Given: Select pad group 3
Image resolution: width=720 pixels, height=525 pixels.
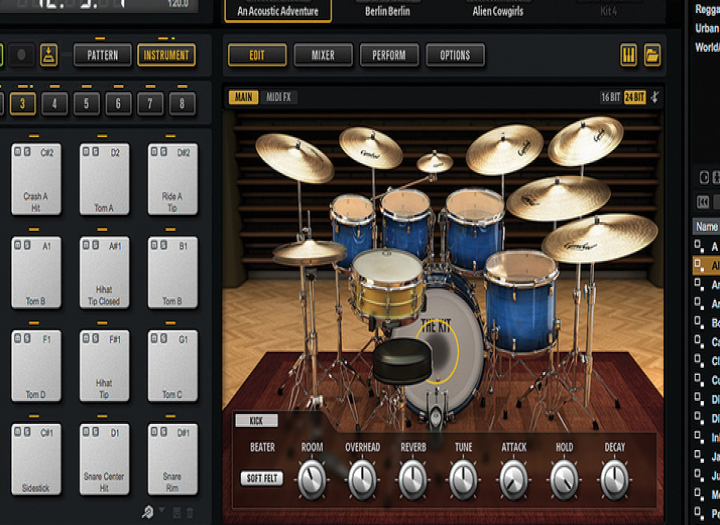Looking at the screenshot, I should tap(22, 103).
